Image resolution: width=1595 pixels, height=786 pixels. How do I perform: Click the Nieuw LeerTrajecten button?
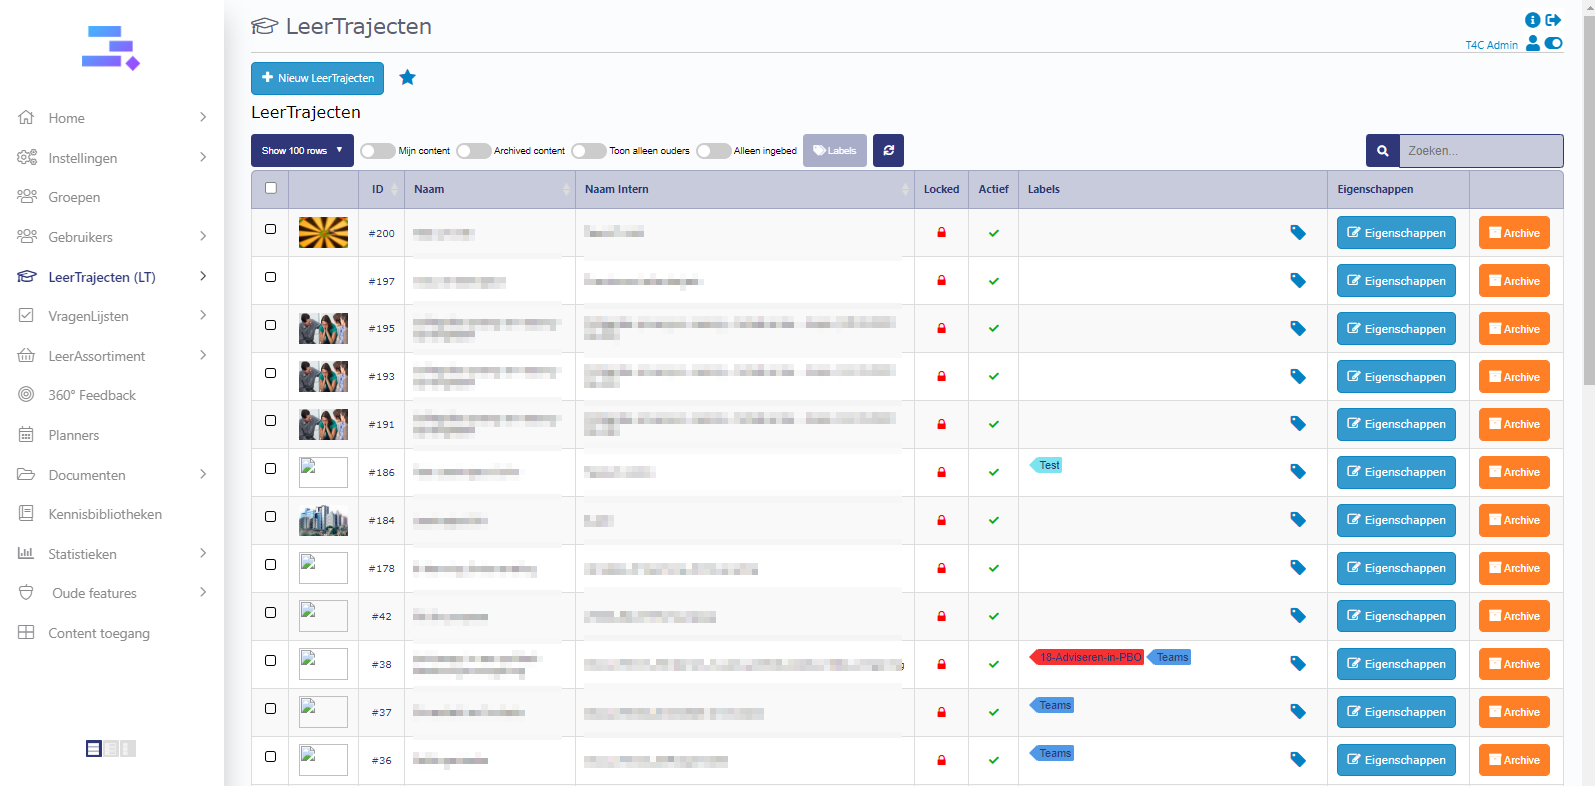(x=317, y=78)
